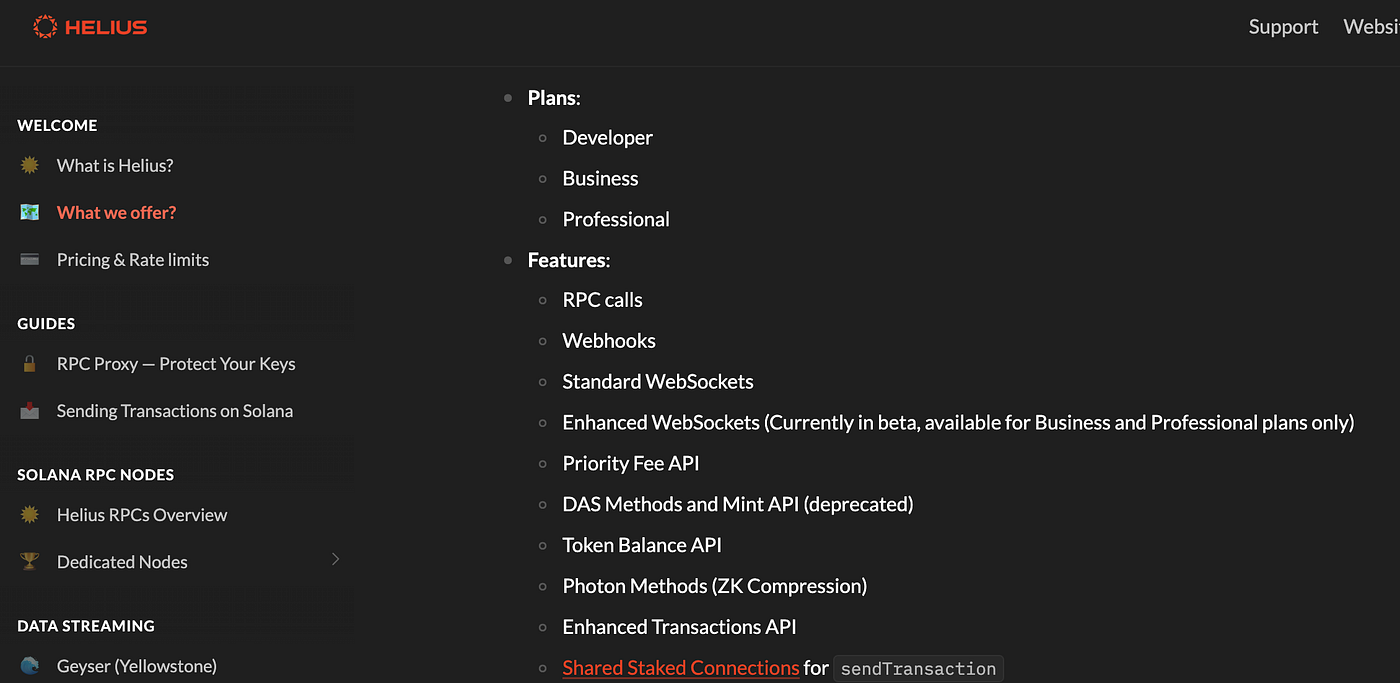The width and height of the screenshot is (1400, 683).
Task: Click the Features: heading text
Action: (569, 260)
